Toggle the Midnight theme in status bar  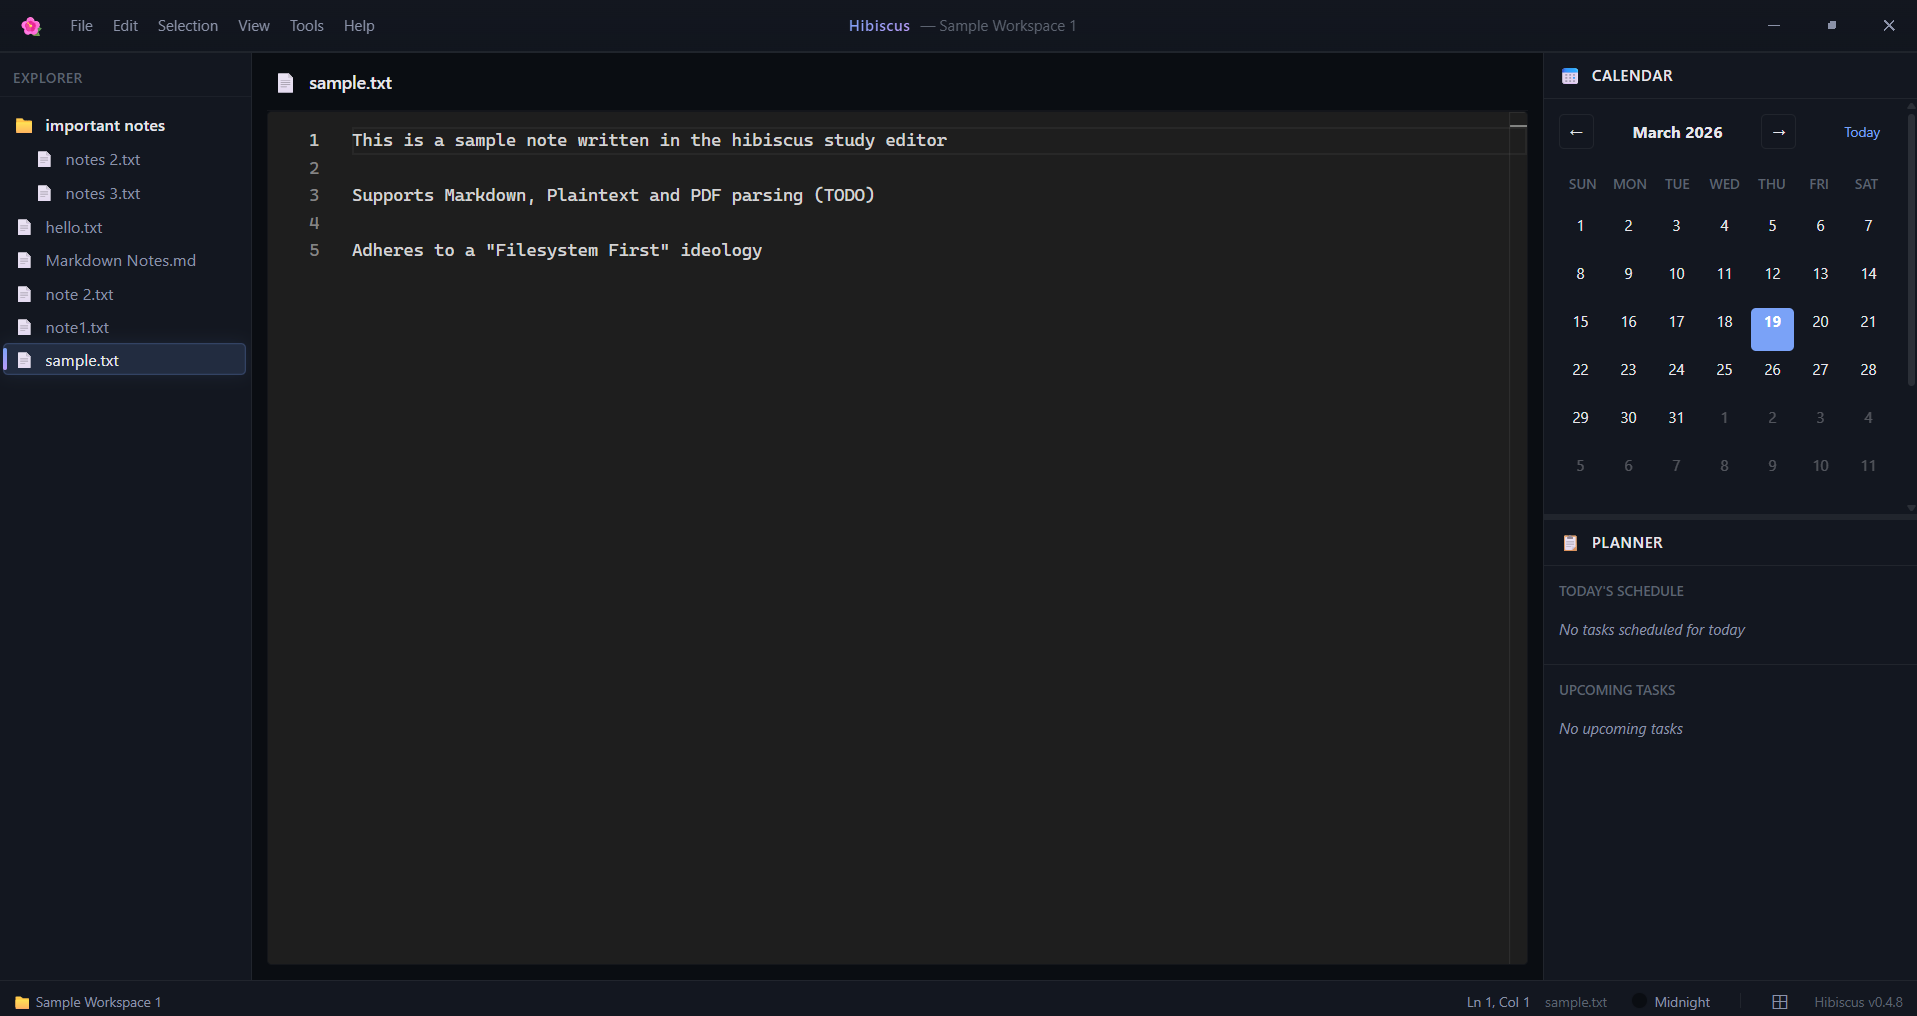[x=1671, y=1002]
